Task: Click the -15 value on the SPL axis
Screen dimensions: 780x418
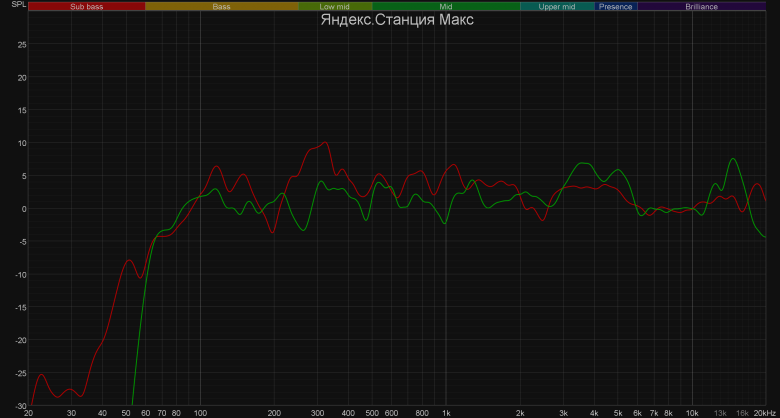Action: (x=21, y=308)
